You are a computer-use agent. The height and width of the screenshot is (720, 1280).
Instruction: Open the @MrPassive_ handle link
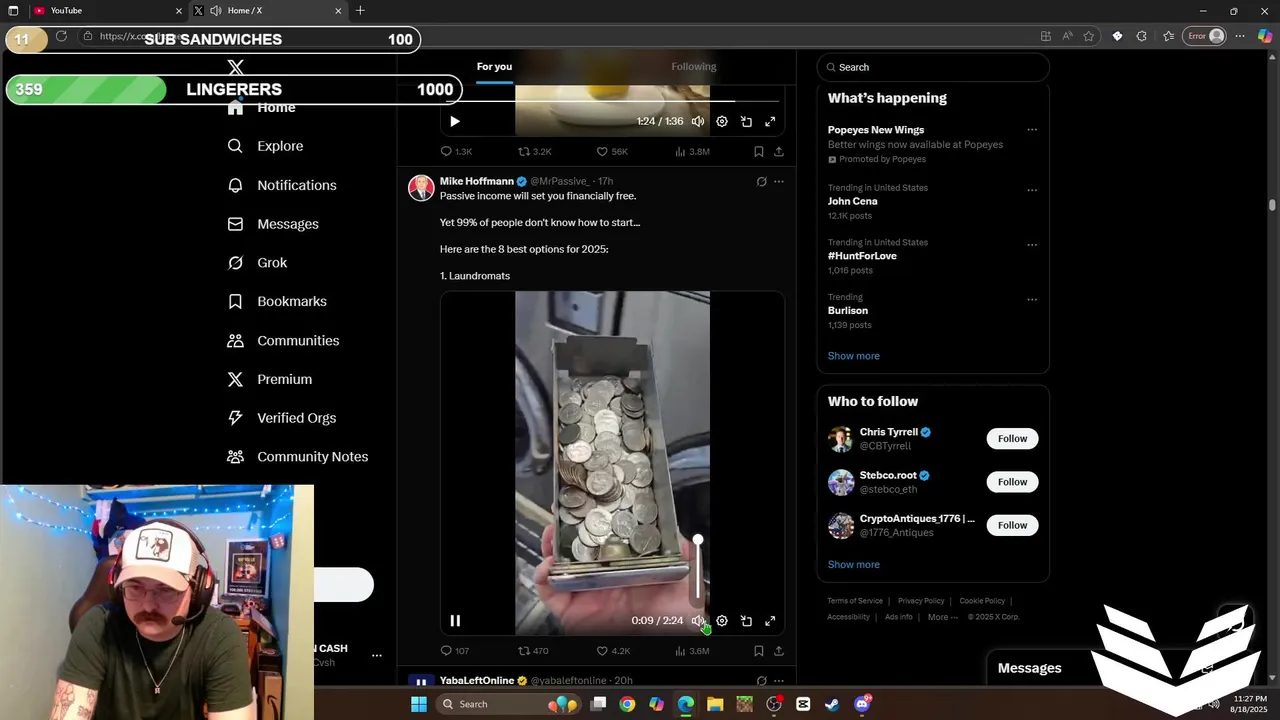pyautogui.click(x=559, y=181)
